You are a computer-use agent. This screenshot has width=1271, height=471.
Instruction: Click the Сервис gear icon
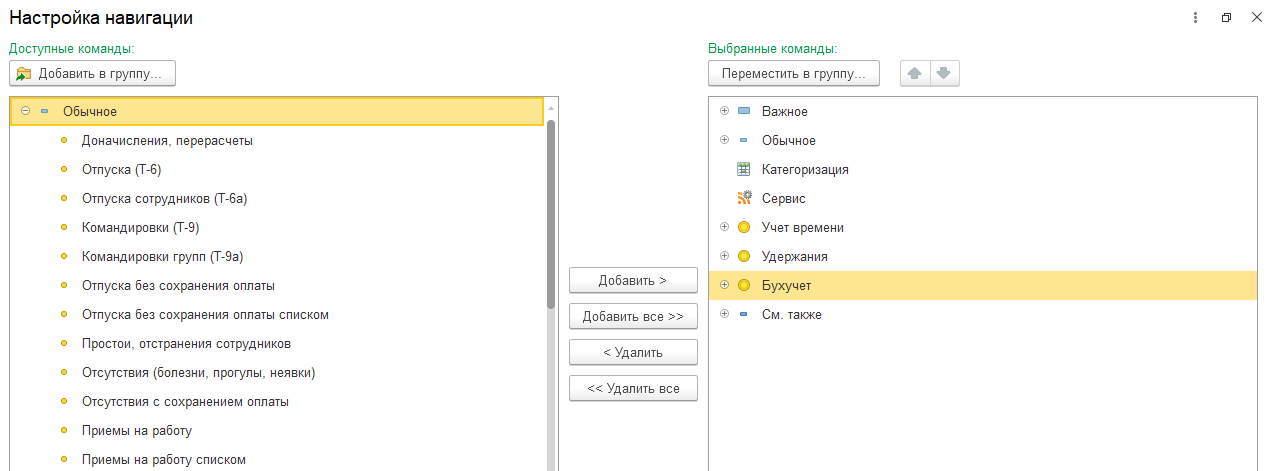(743, 198)
